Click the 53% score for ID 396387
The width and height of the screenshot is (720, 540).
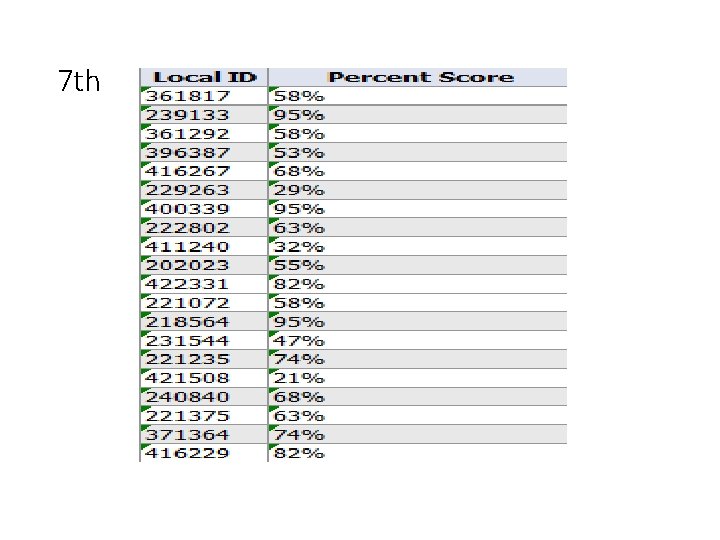click(418, 152)
